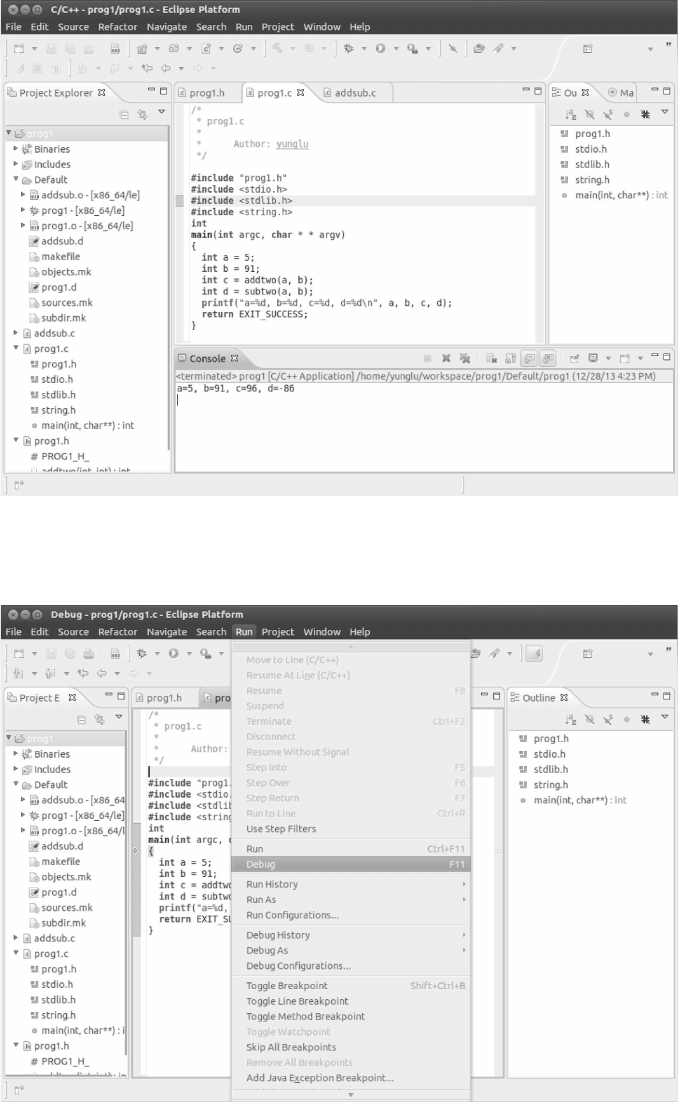Toggle Scroll Lock in Console toolbar
678x1102 pixels.
click(510, 358)
